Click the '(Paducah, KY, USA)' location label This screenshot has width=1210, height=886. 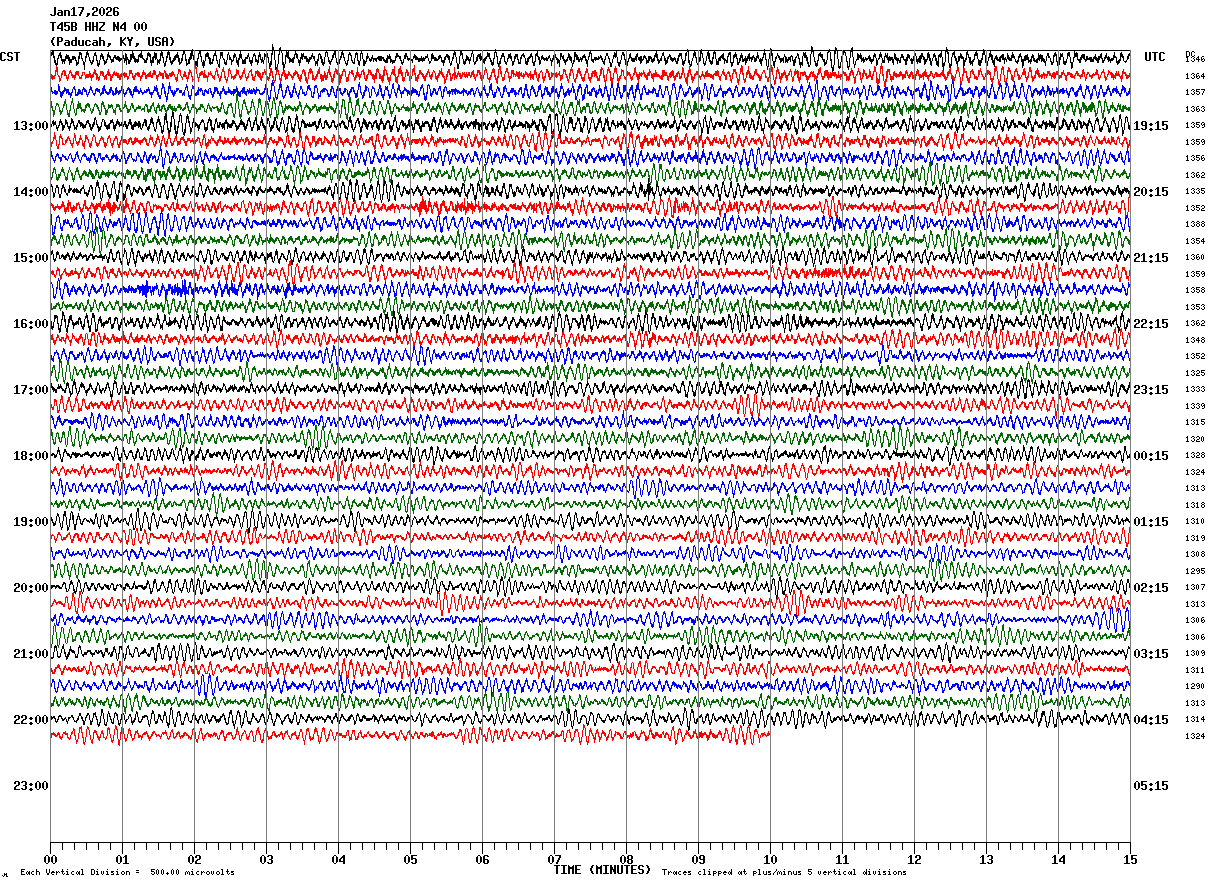[x=113, y=42]
